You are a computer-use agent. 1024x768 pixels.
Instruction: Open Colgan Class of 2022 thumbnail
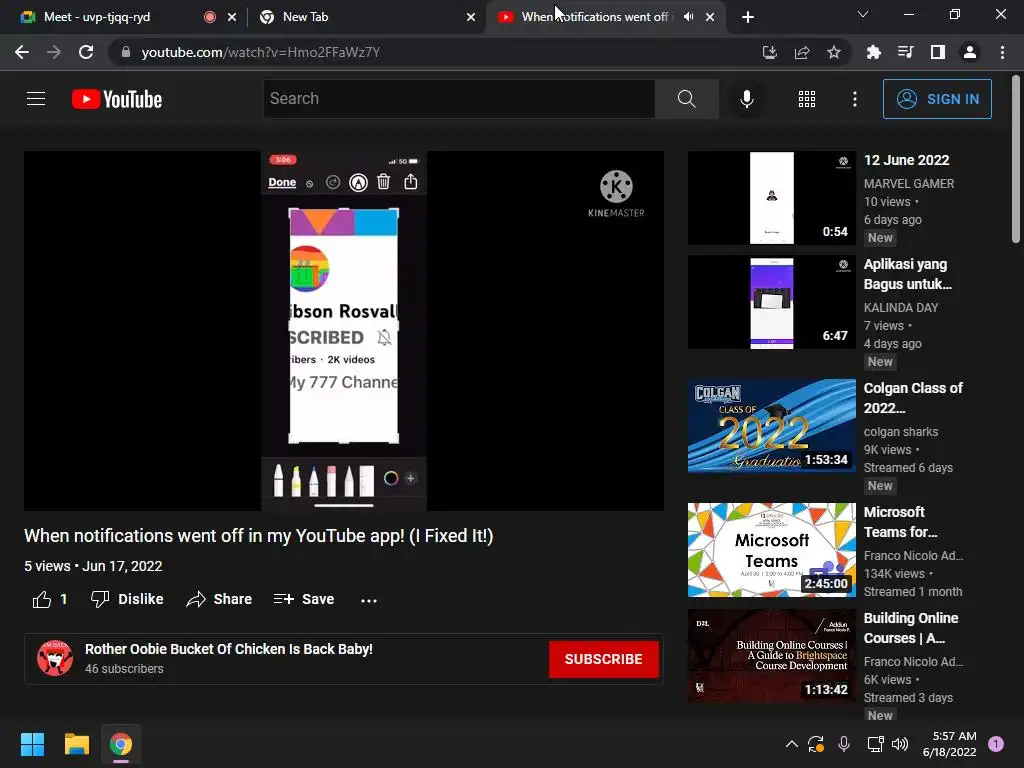click(x=771, y=426)
